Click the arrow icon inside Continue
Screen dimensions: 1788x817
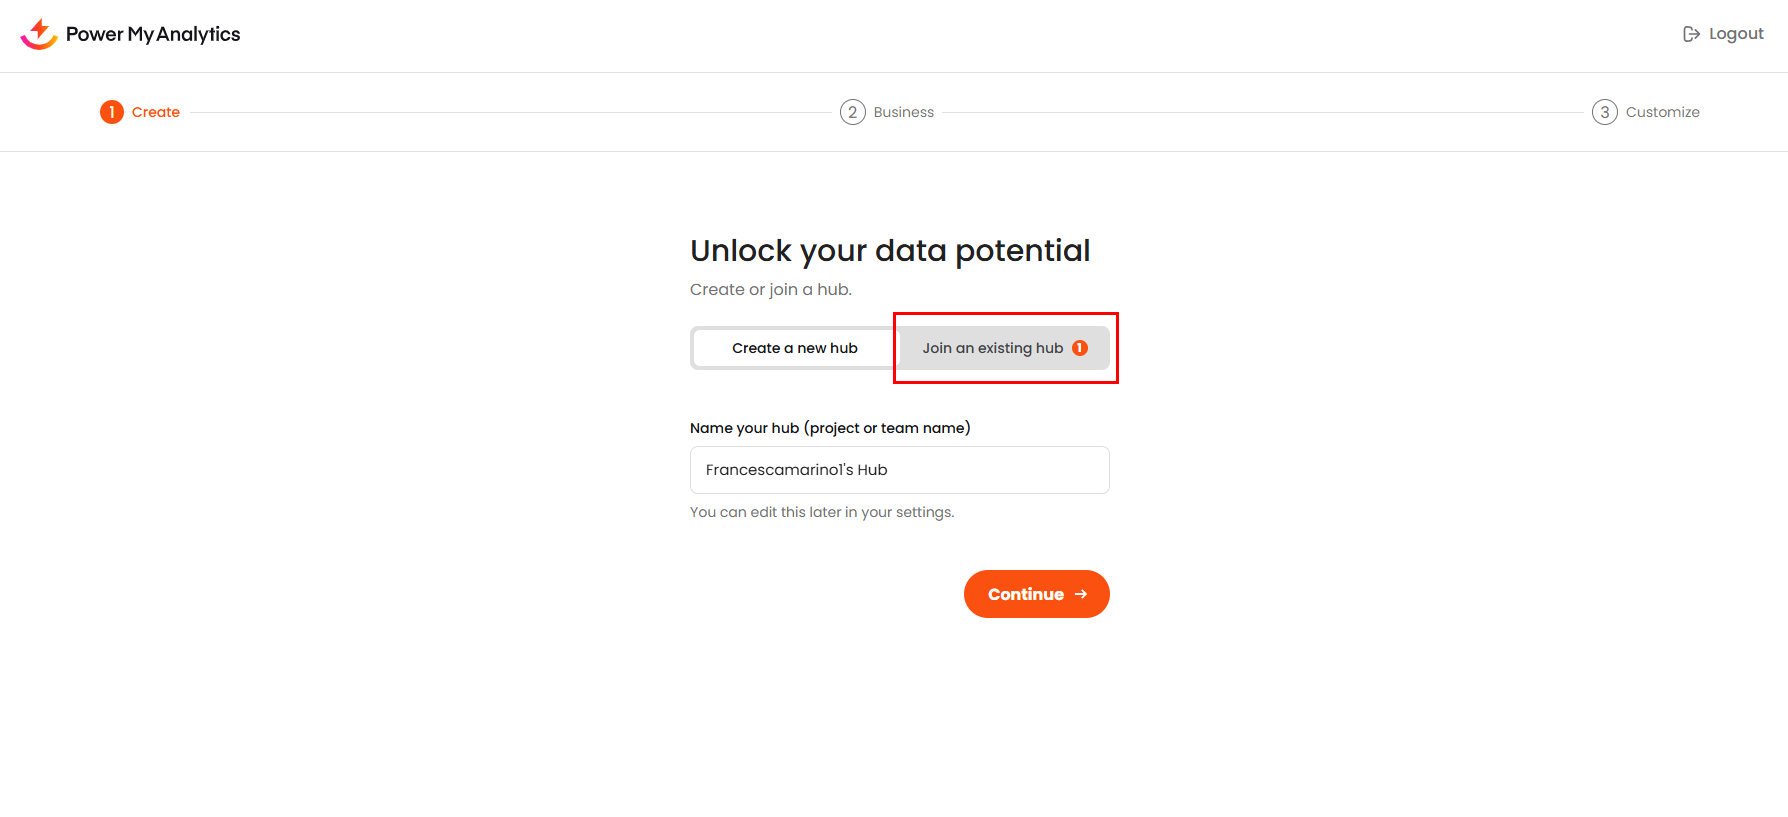pos(1081,594)
